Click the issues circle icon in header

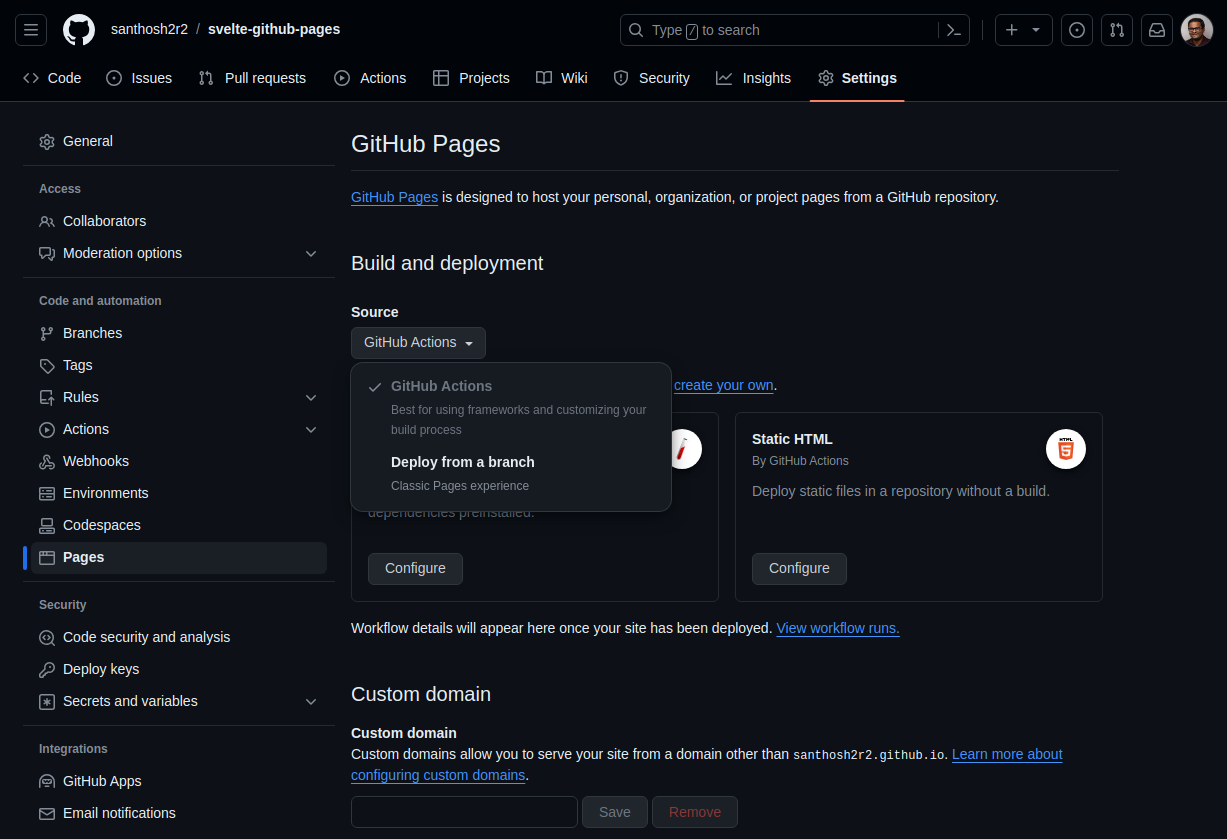pyautogui.click(x=1076, y=29)
